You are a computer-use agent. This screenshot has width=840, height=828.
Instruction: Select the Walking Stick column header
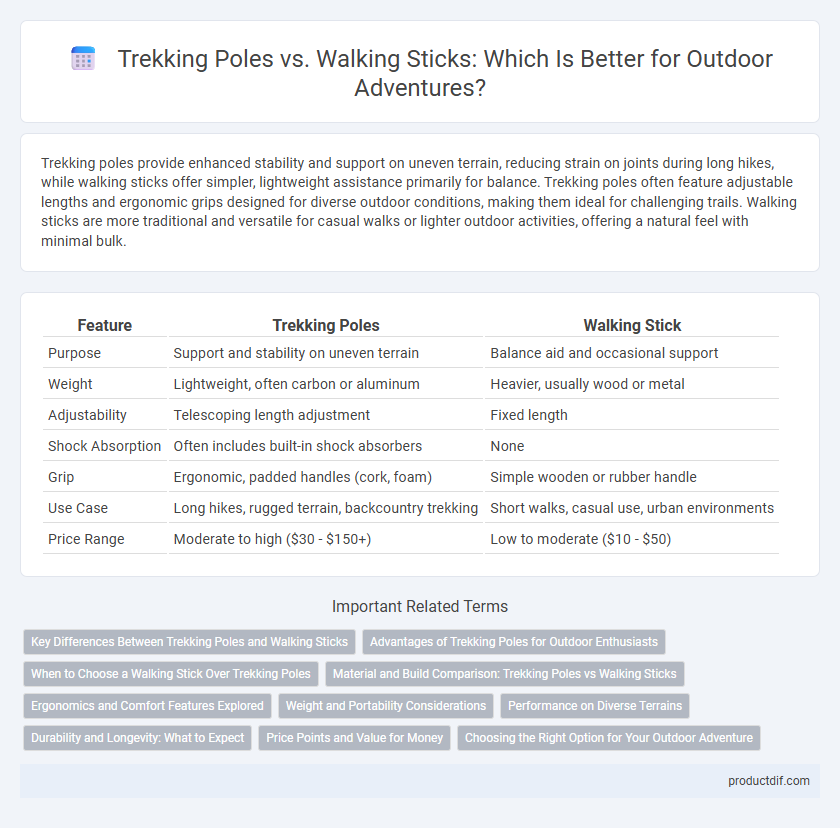click(x=632, y=325)
